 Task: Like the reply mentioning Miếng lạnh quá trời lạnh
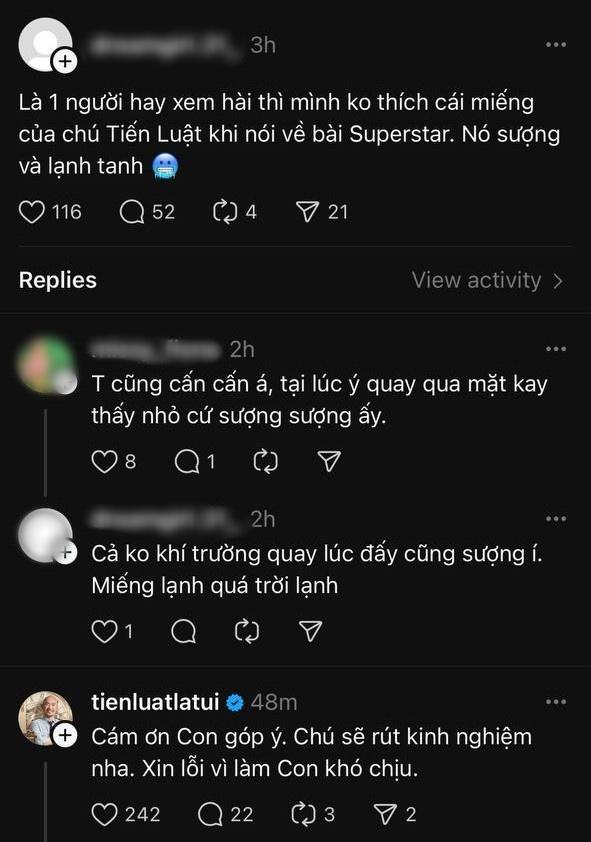(104, 631)
